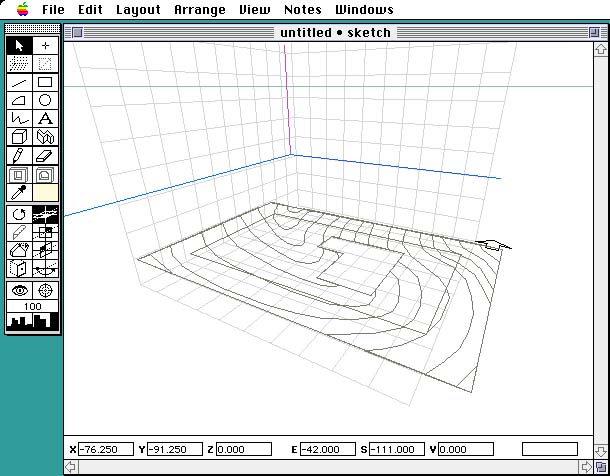This screenshot has width=610, height=476.
Task: Toggle the target crosshair view icon
Action: coord(46,290)
